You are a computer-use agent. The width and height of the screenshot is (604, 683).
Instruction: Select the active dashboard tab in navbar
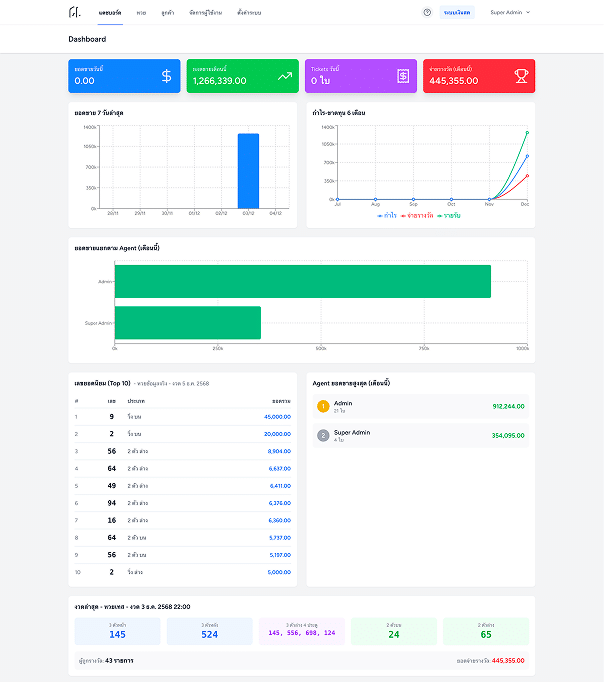[110, 13]
